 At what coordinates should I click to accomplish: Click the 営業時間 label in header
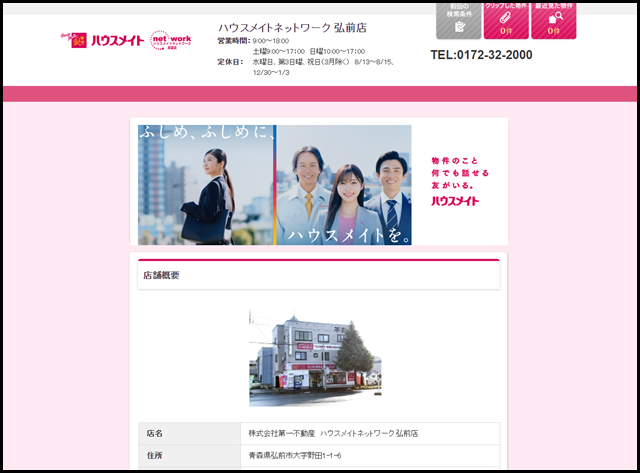(x=233, y=41)
